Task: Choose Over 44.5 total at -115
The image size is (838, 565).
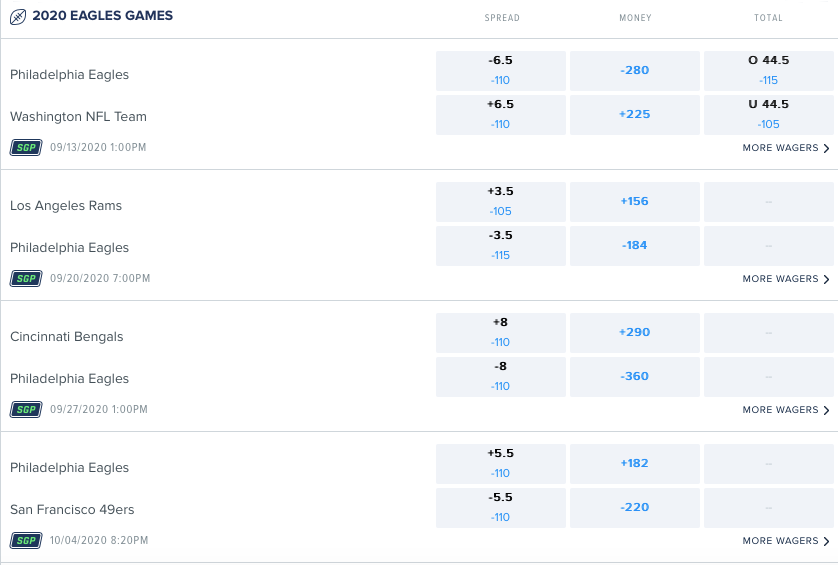Action: tap(769, 71)
